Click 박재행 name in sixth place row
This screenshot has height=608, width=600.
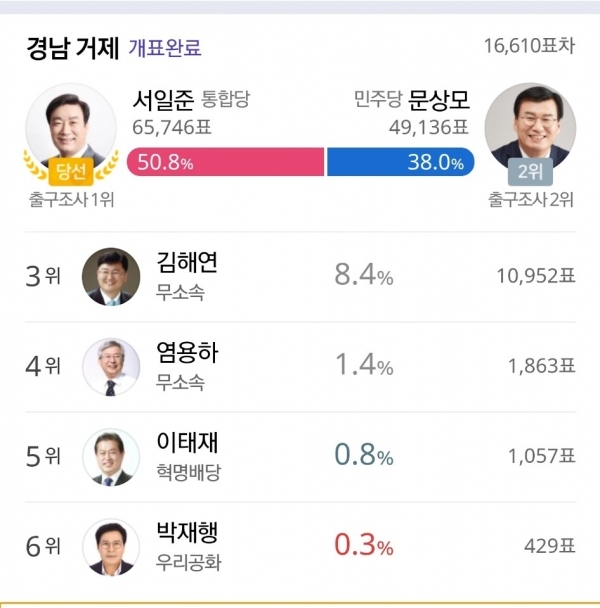187,533
